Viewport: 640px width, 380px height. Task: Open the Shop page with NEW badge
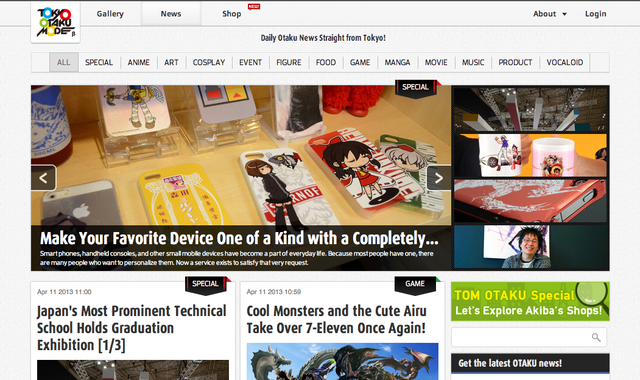click(x=232, y=14)
